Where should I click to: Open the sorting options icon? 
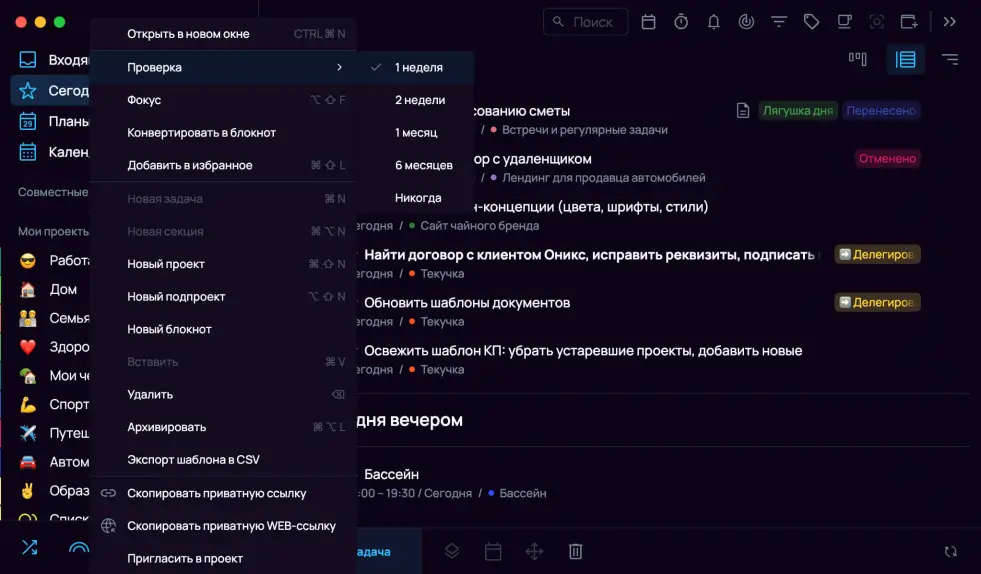click(x=950, y=59)
